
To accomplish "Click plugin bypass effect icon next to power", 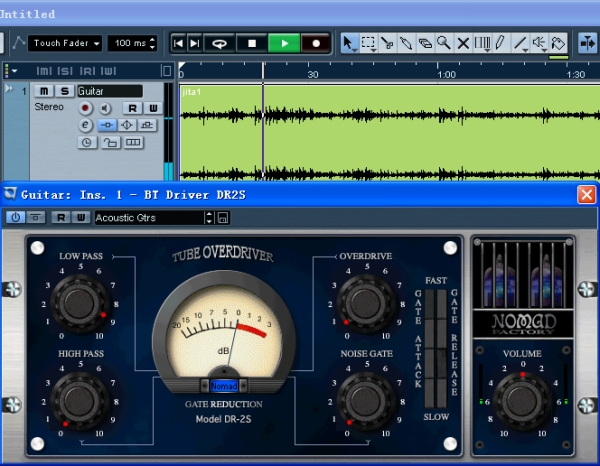I will [36, 217].
